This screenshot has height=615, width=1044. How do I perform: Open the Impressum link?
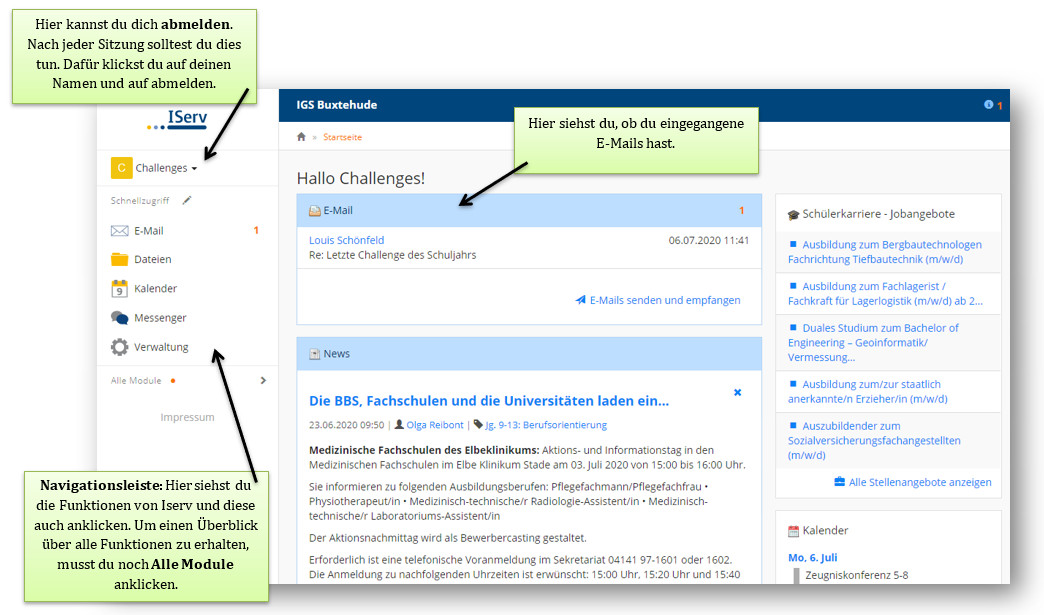187,417
